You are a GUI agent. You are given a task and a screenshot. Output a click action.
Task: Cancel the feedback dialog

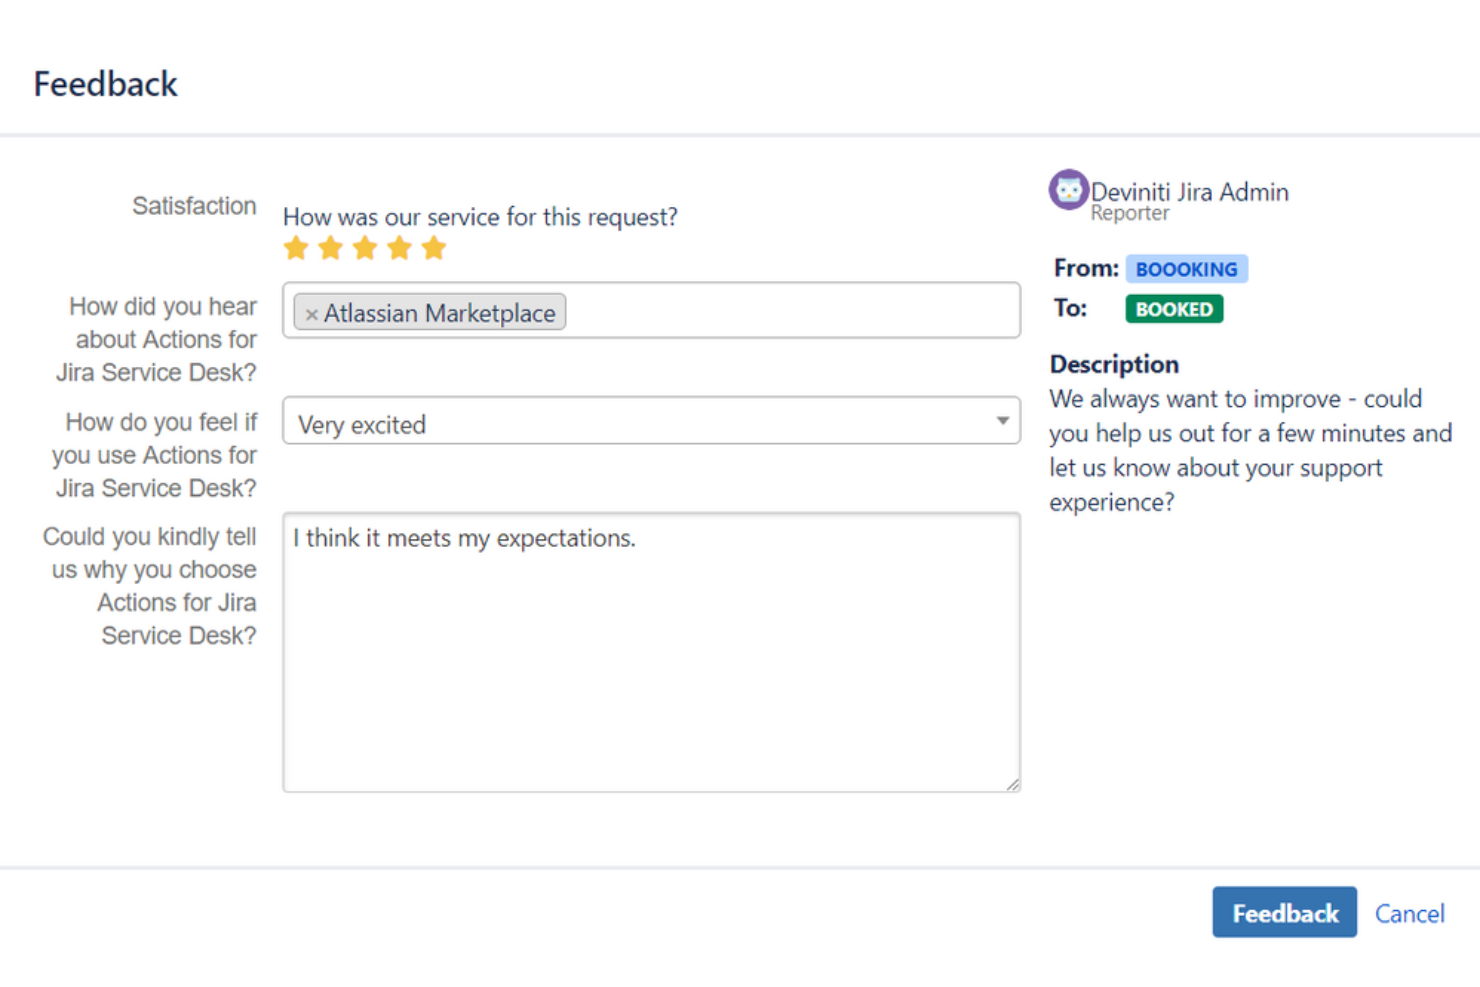[1409, 913]
